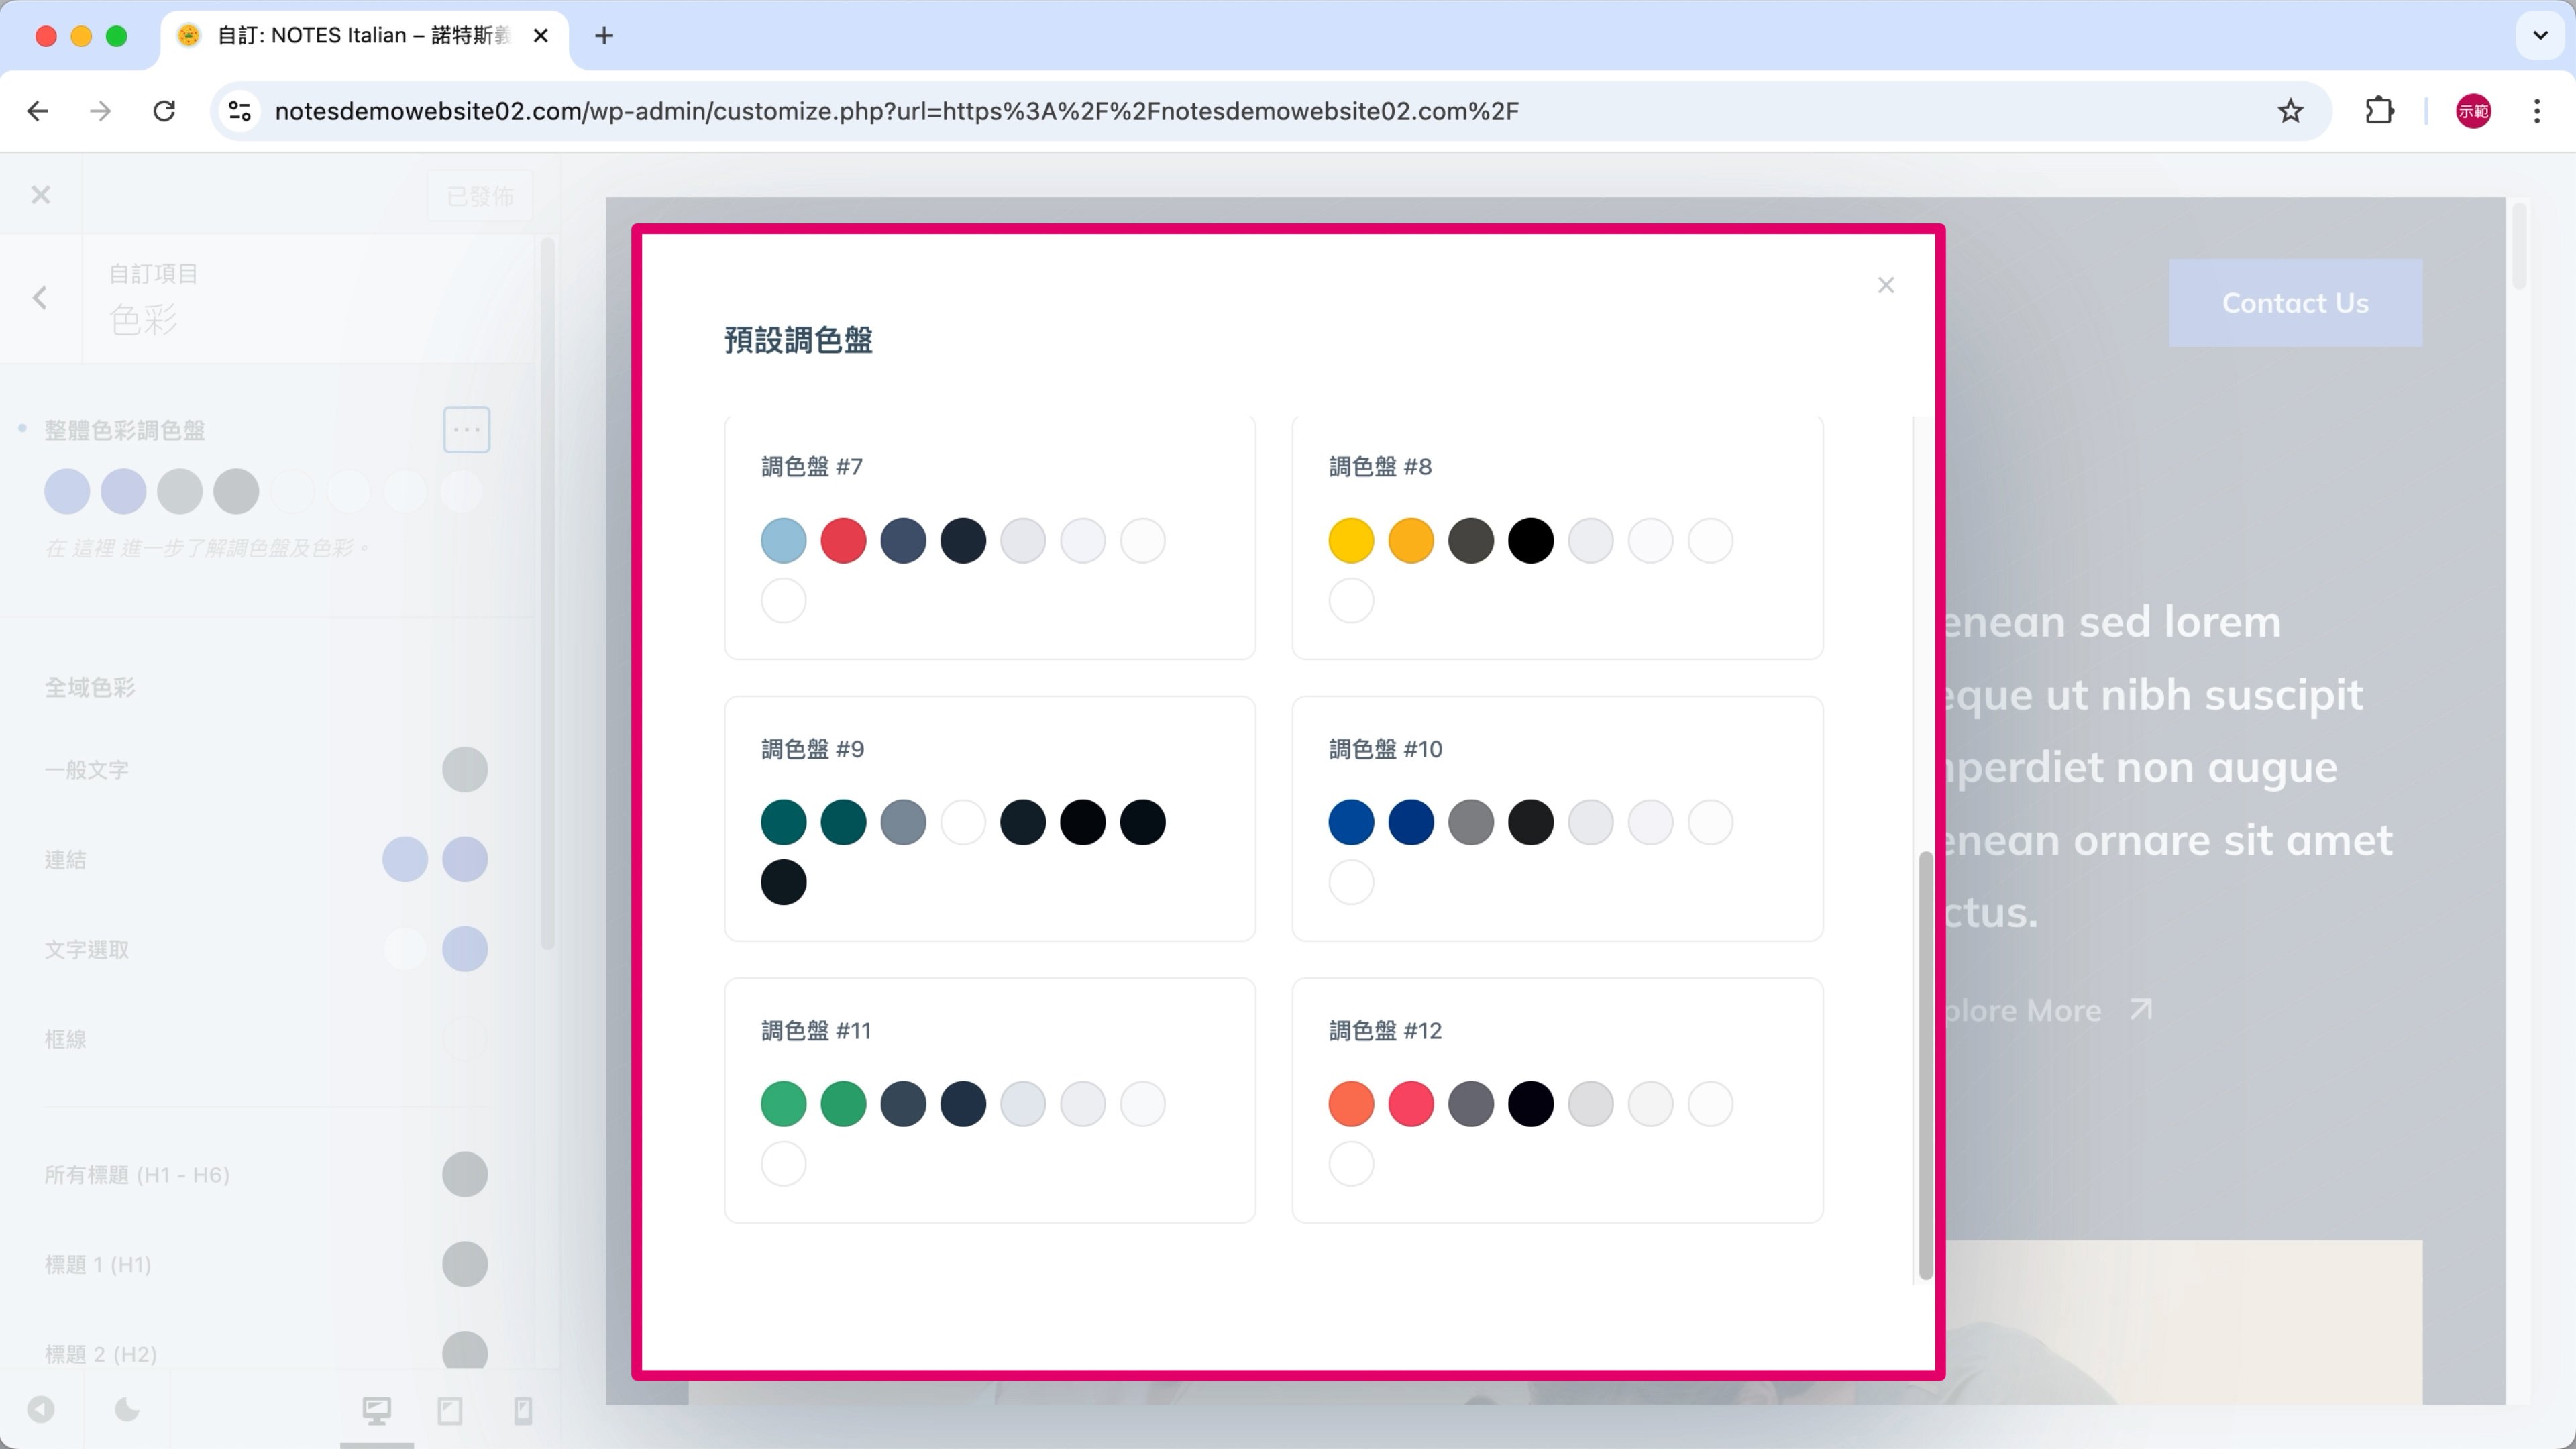Switch to desktop preview device icon
Viewport: 2576px width, 1449px height.
pyautogui.click(x=377, y=1410)
